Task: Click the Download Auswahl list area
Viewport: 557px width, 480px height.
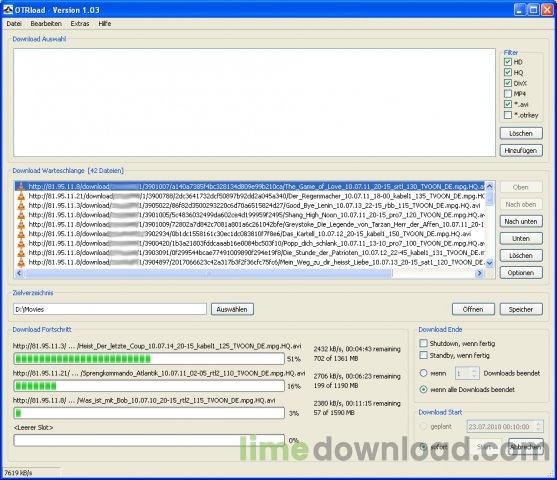Action: tap(254, 103)
